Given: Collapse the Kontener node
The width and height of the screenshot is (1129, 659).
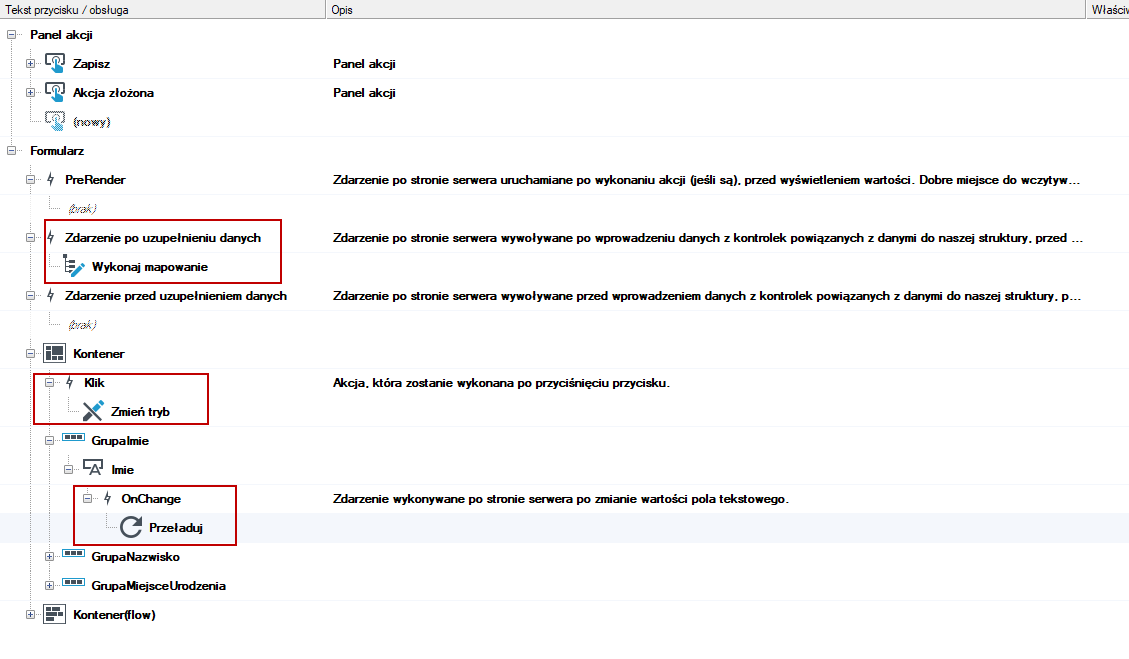Looking at the screenshot, I should pyautogui.click(x=30, y=354).
